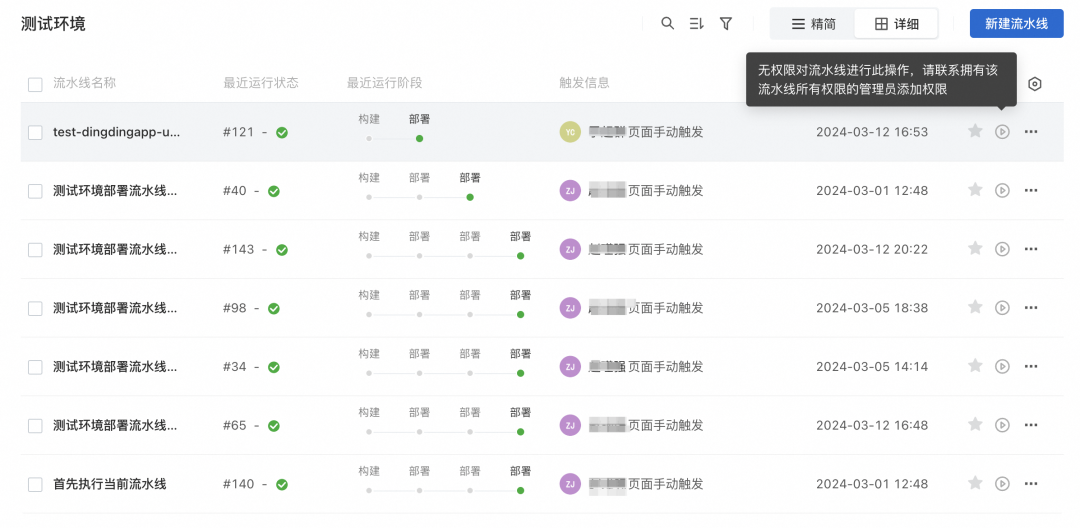
Task: Open the 首先执行当前流水线 pipeline name
Action: (x=110, y=484)
